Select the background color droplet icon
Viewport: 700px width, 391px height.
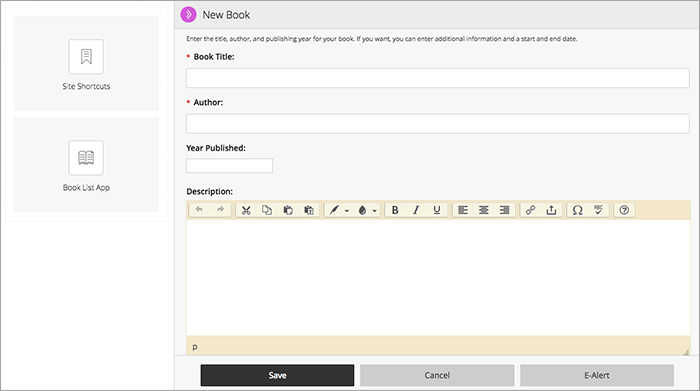(x=362, y=210)
